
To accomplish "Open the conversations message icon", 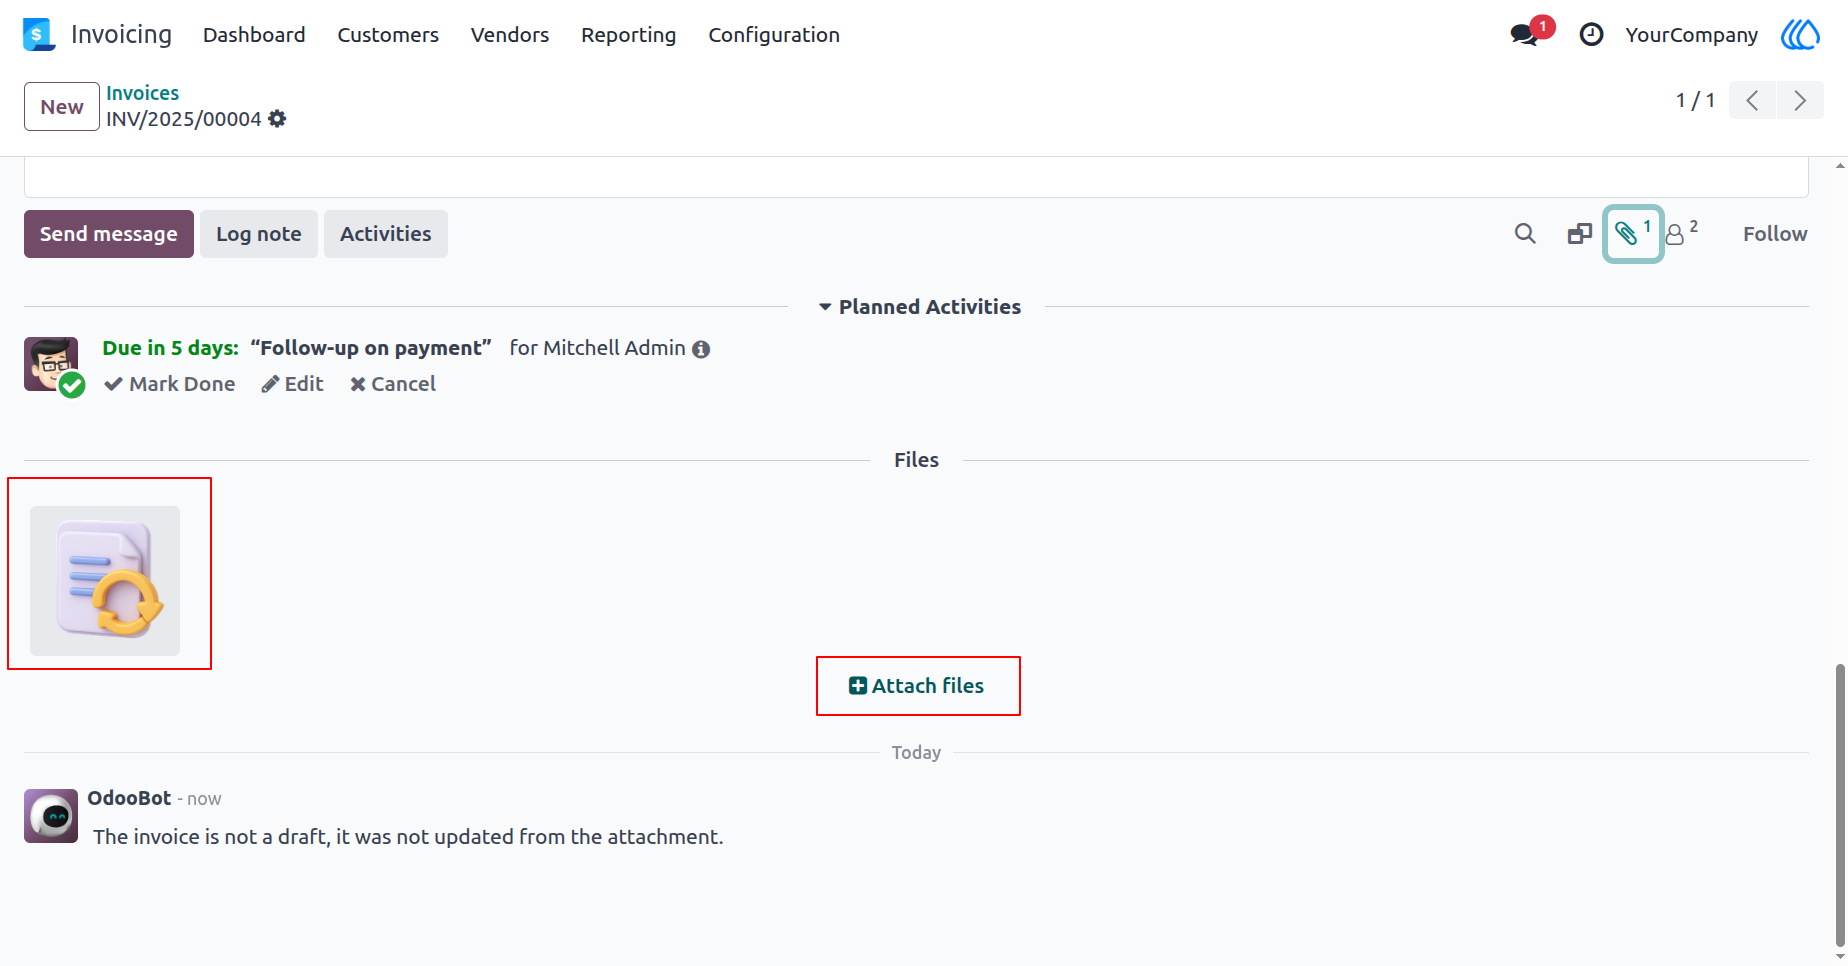I will click(1524, 35).
